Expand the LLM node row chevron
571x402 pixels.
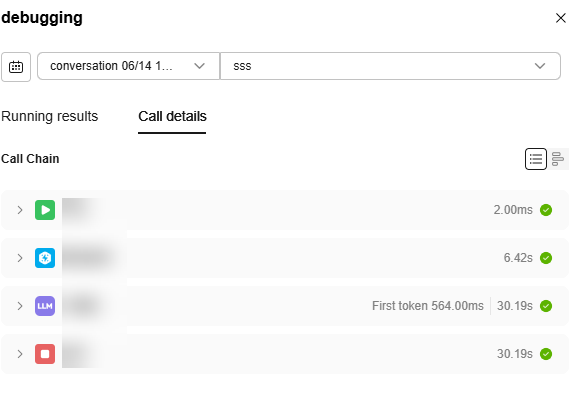20,306
